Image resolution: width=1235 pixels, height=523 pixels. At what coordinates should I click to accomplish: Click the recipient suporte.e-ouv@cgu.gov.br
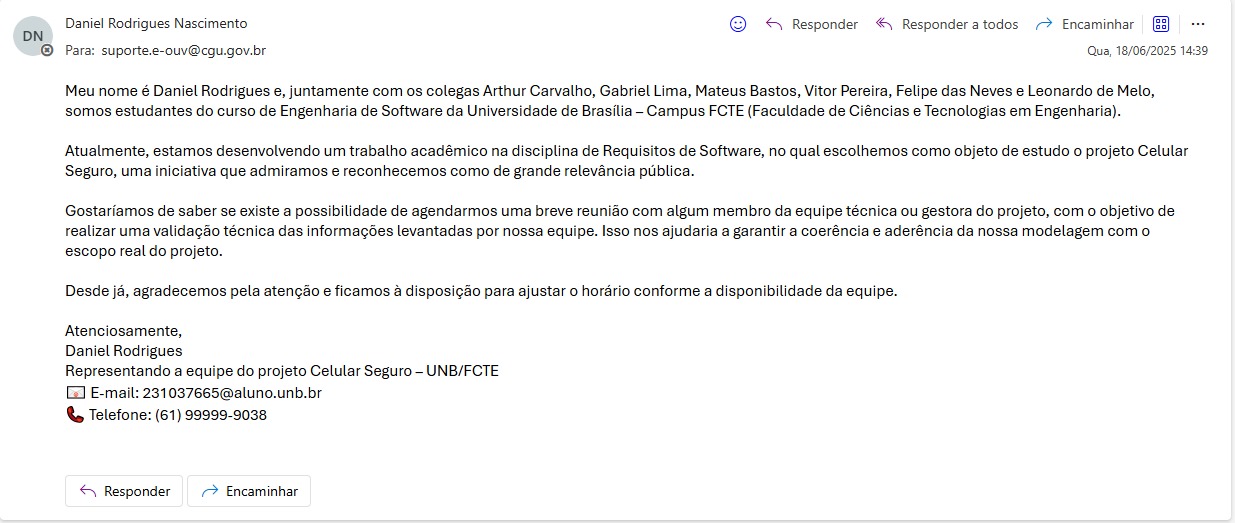point(183,50)
